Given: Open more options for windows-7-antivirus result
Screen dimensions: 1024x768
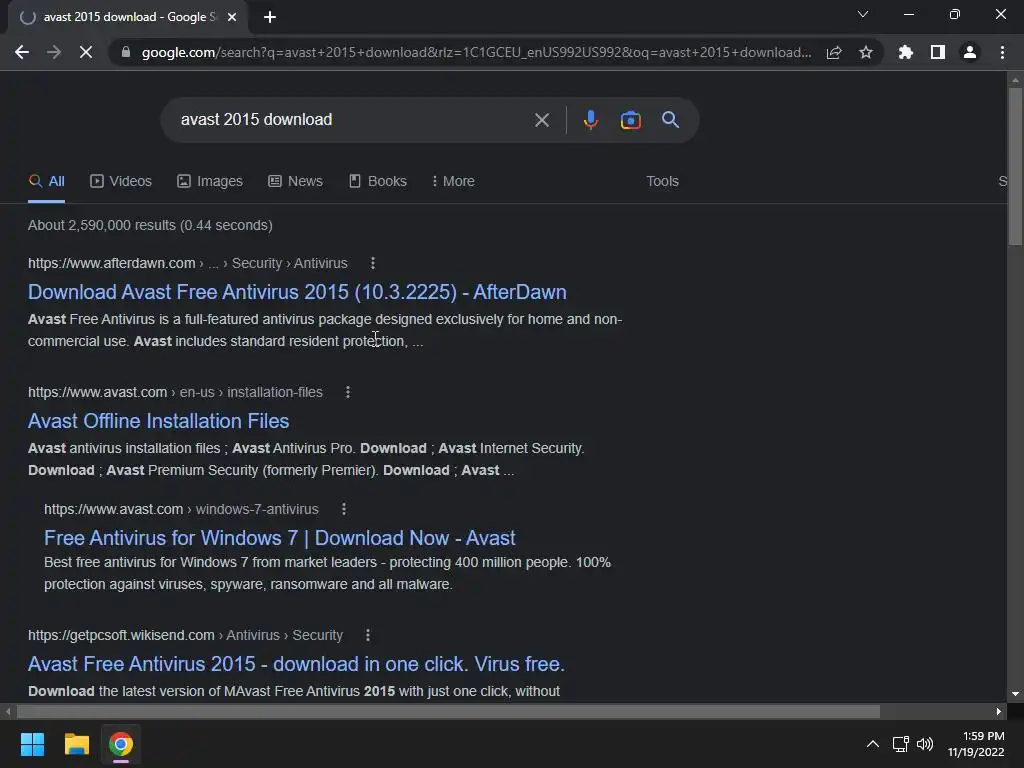Looking at the screenshot, I should (x=344, y=509).
